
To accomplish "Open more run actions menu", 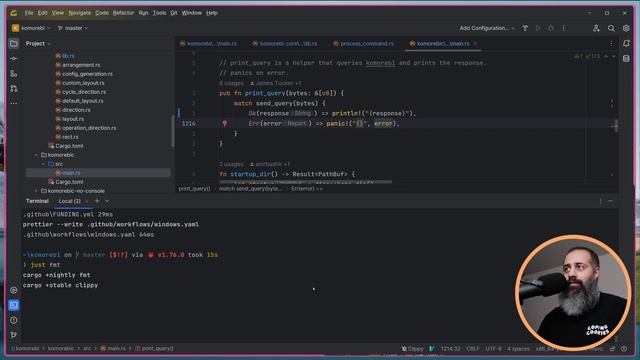I will pyautogui.click(x=563, y=28).
